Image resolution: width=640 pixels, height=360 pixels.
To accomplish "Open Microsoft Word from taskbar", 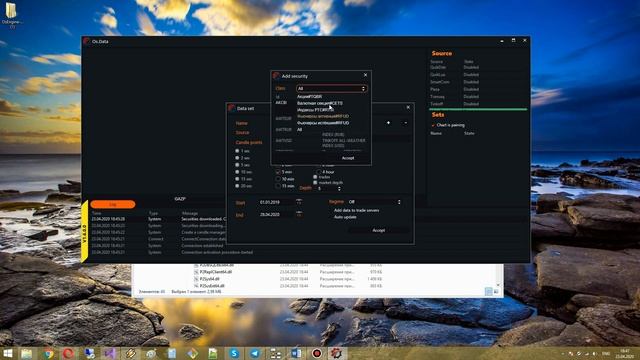I will pyautogui.click(x=296, y=353).
